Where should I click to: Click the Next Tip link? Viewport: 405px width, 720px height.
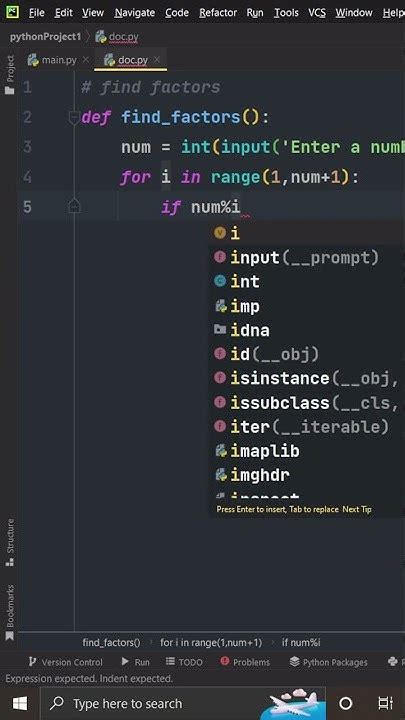click(357, 509)
